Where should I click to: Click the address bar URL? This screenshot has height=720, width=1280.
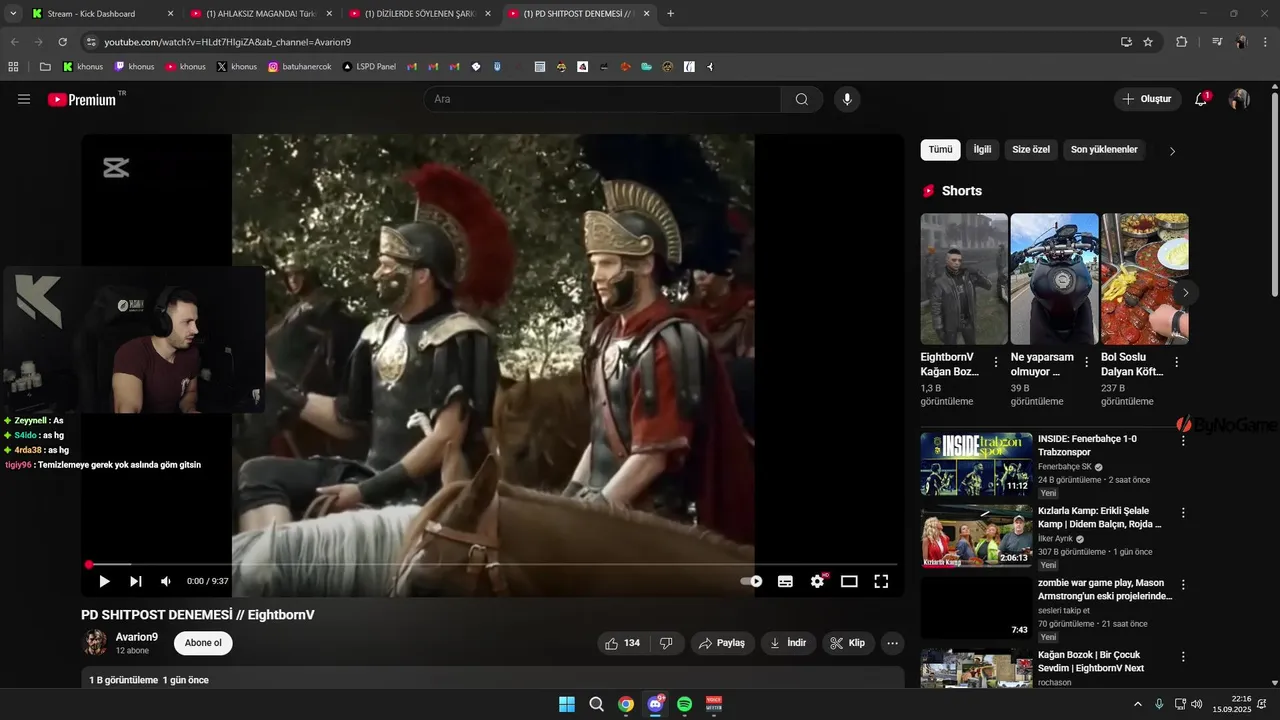click(x=228, y=42)
